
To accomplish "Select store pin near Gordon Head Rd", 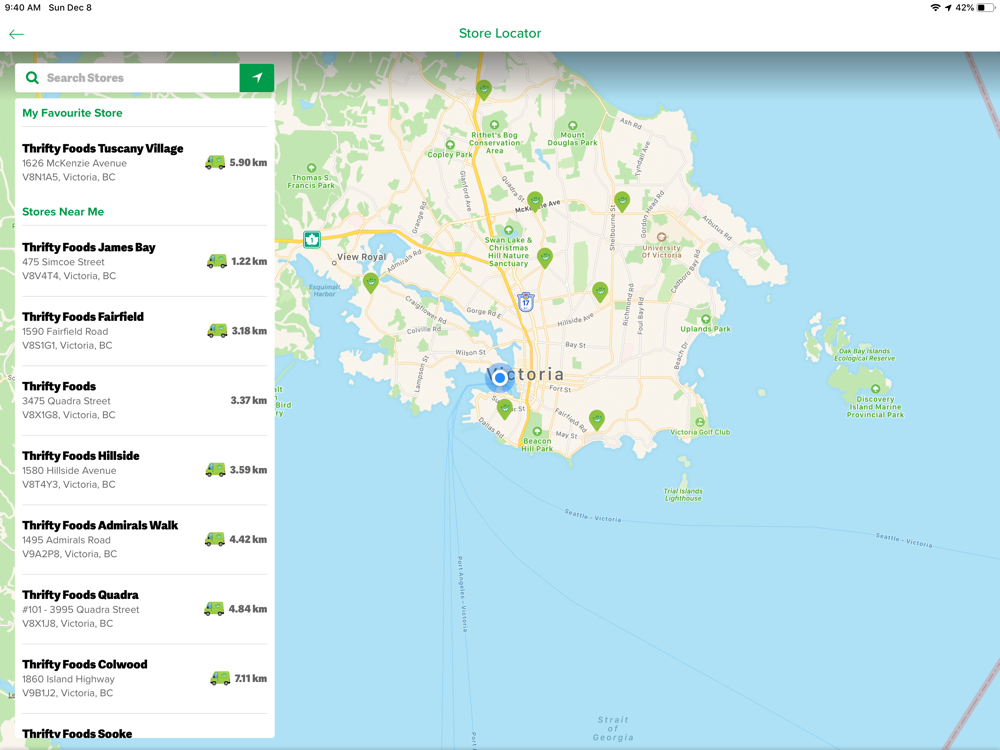I will [x=622, y=202].
